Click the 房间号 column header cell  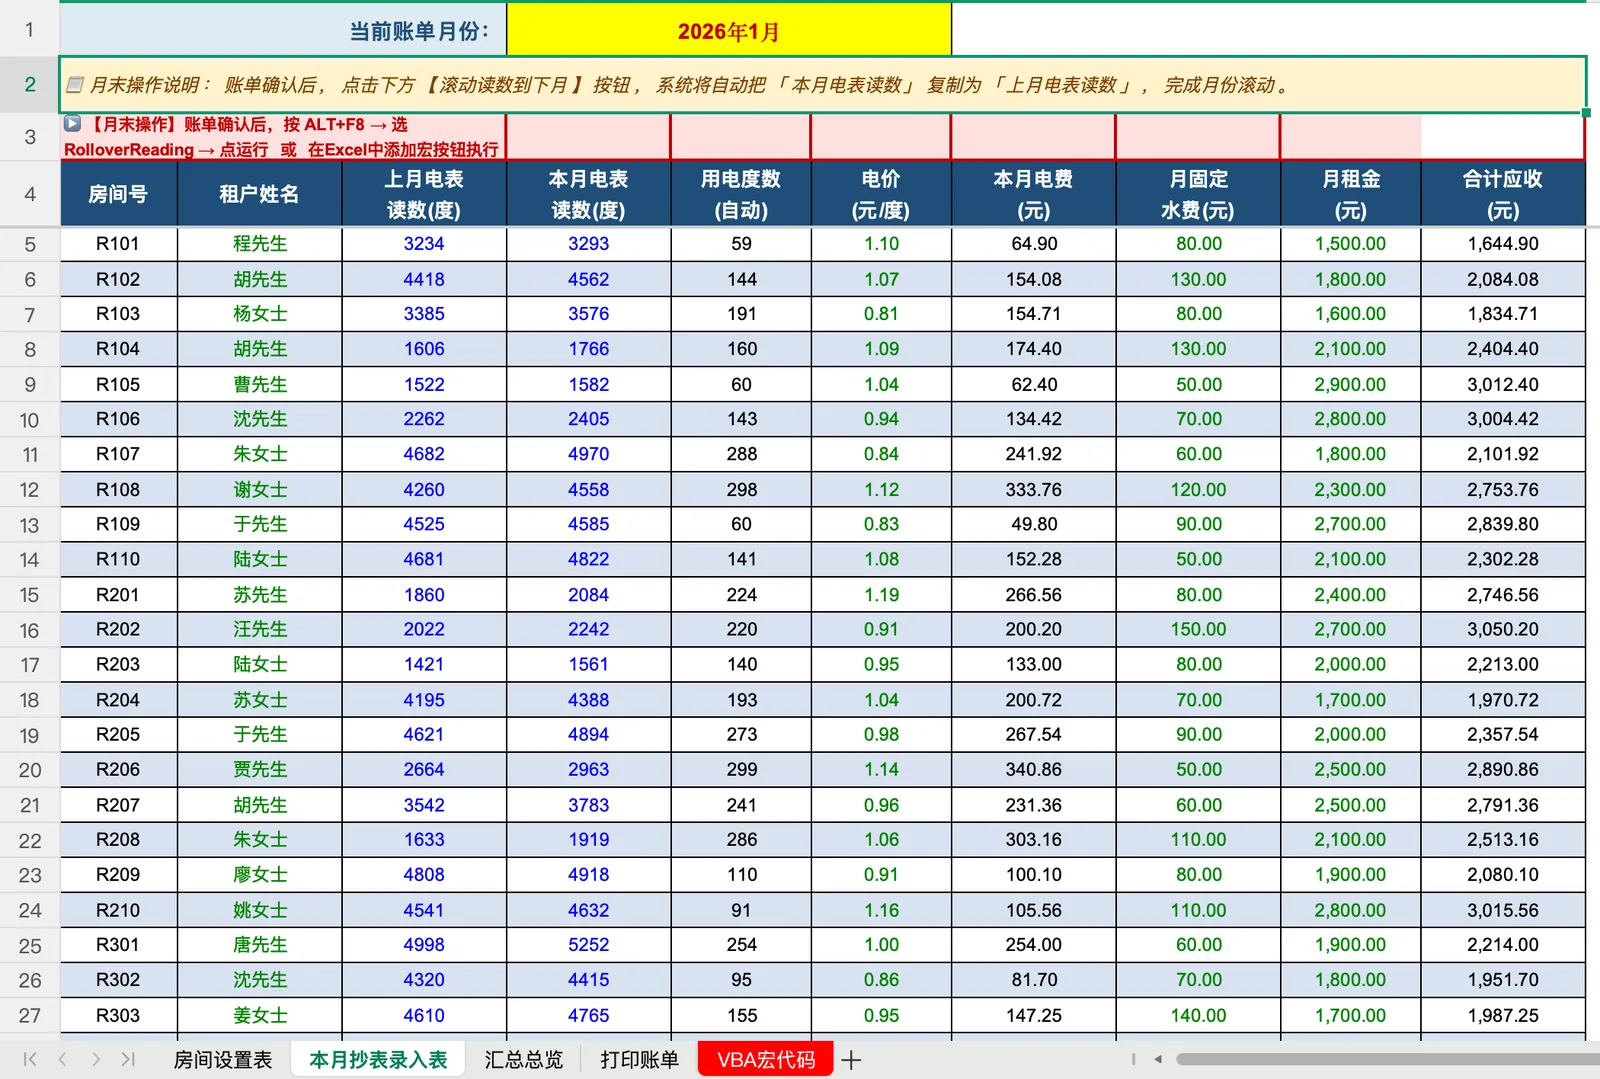pos(118,194)
